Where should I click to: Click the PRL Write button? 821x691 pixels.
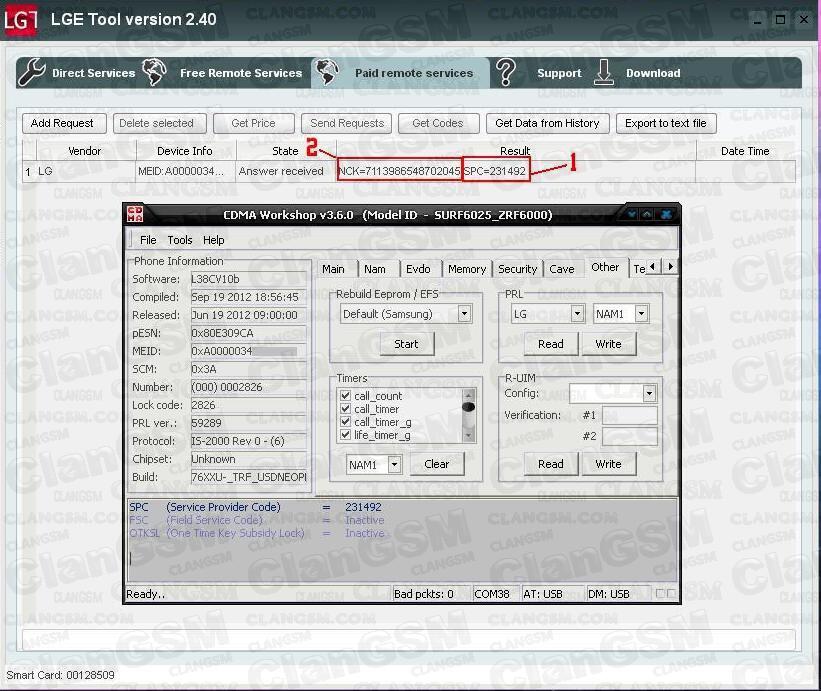coord(608,344)
